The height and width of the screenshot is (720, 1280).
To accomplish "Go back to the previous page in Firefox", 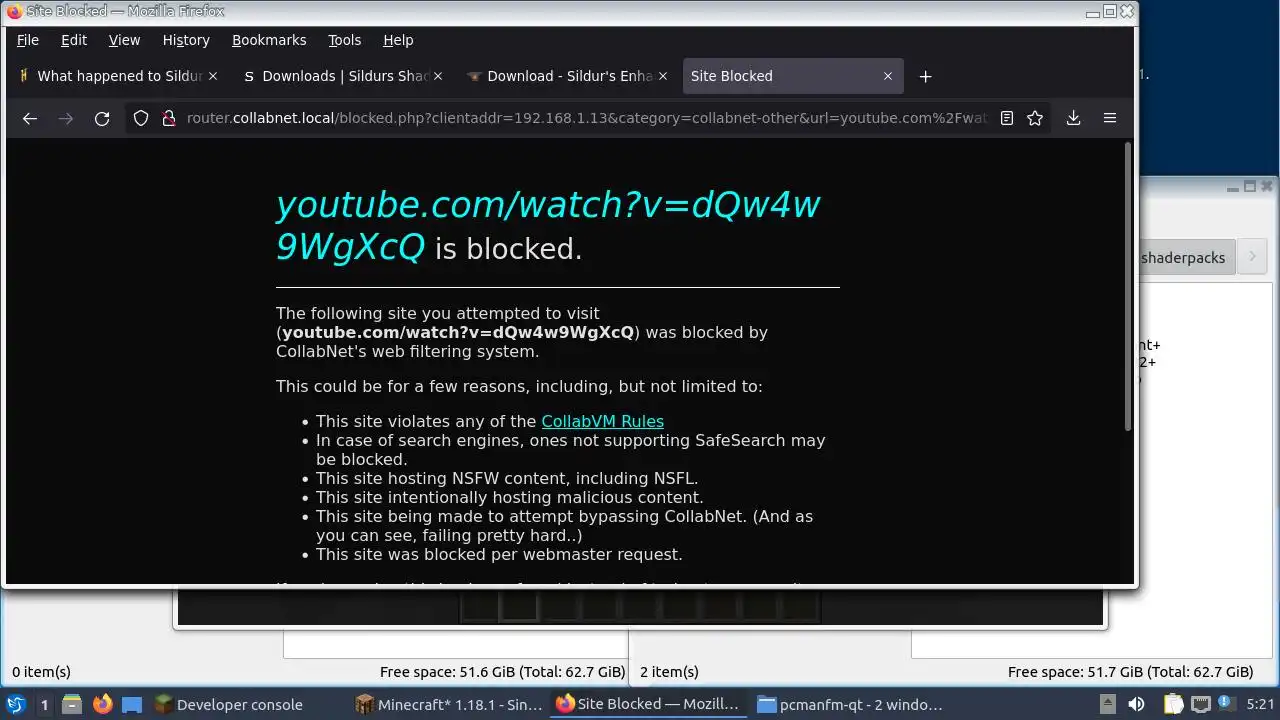I will pyautogui.click(x=30, y=118).
